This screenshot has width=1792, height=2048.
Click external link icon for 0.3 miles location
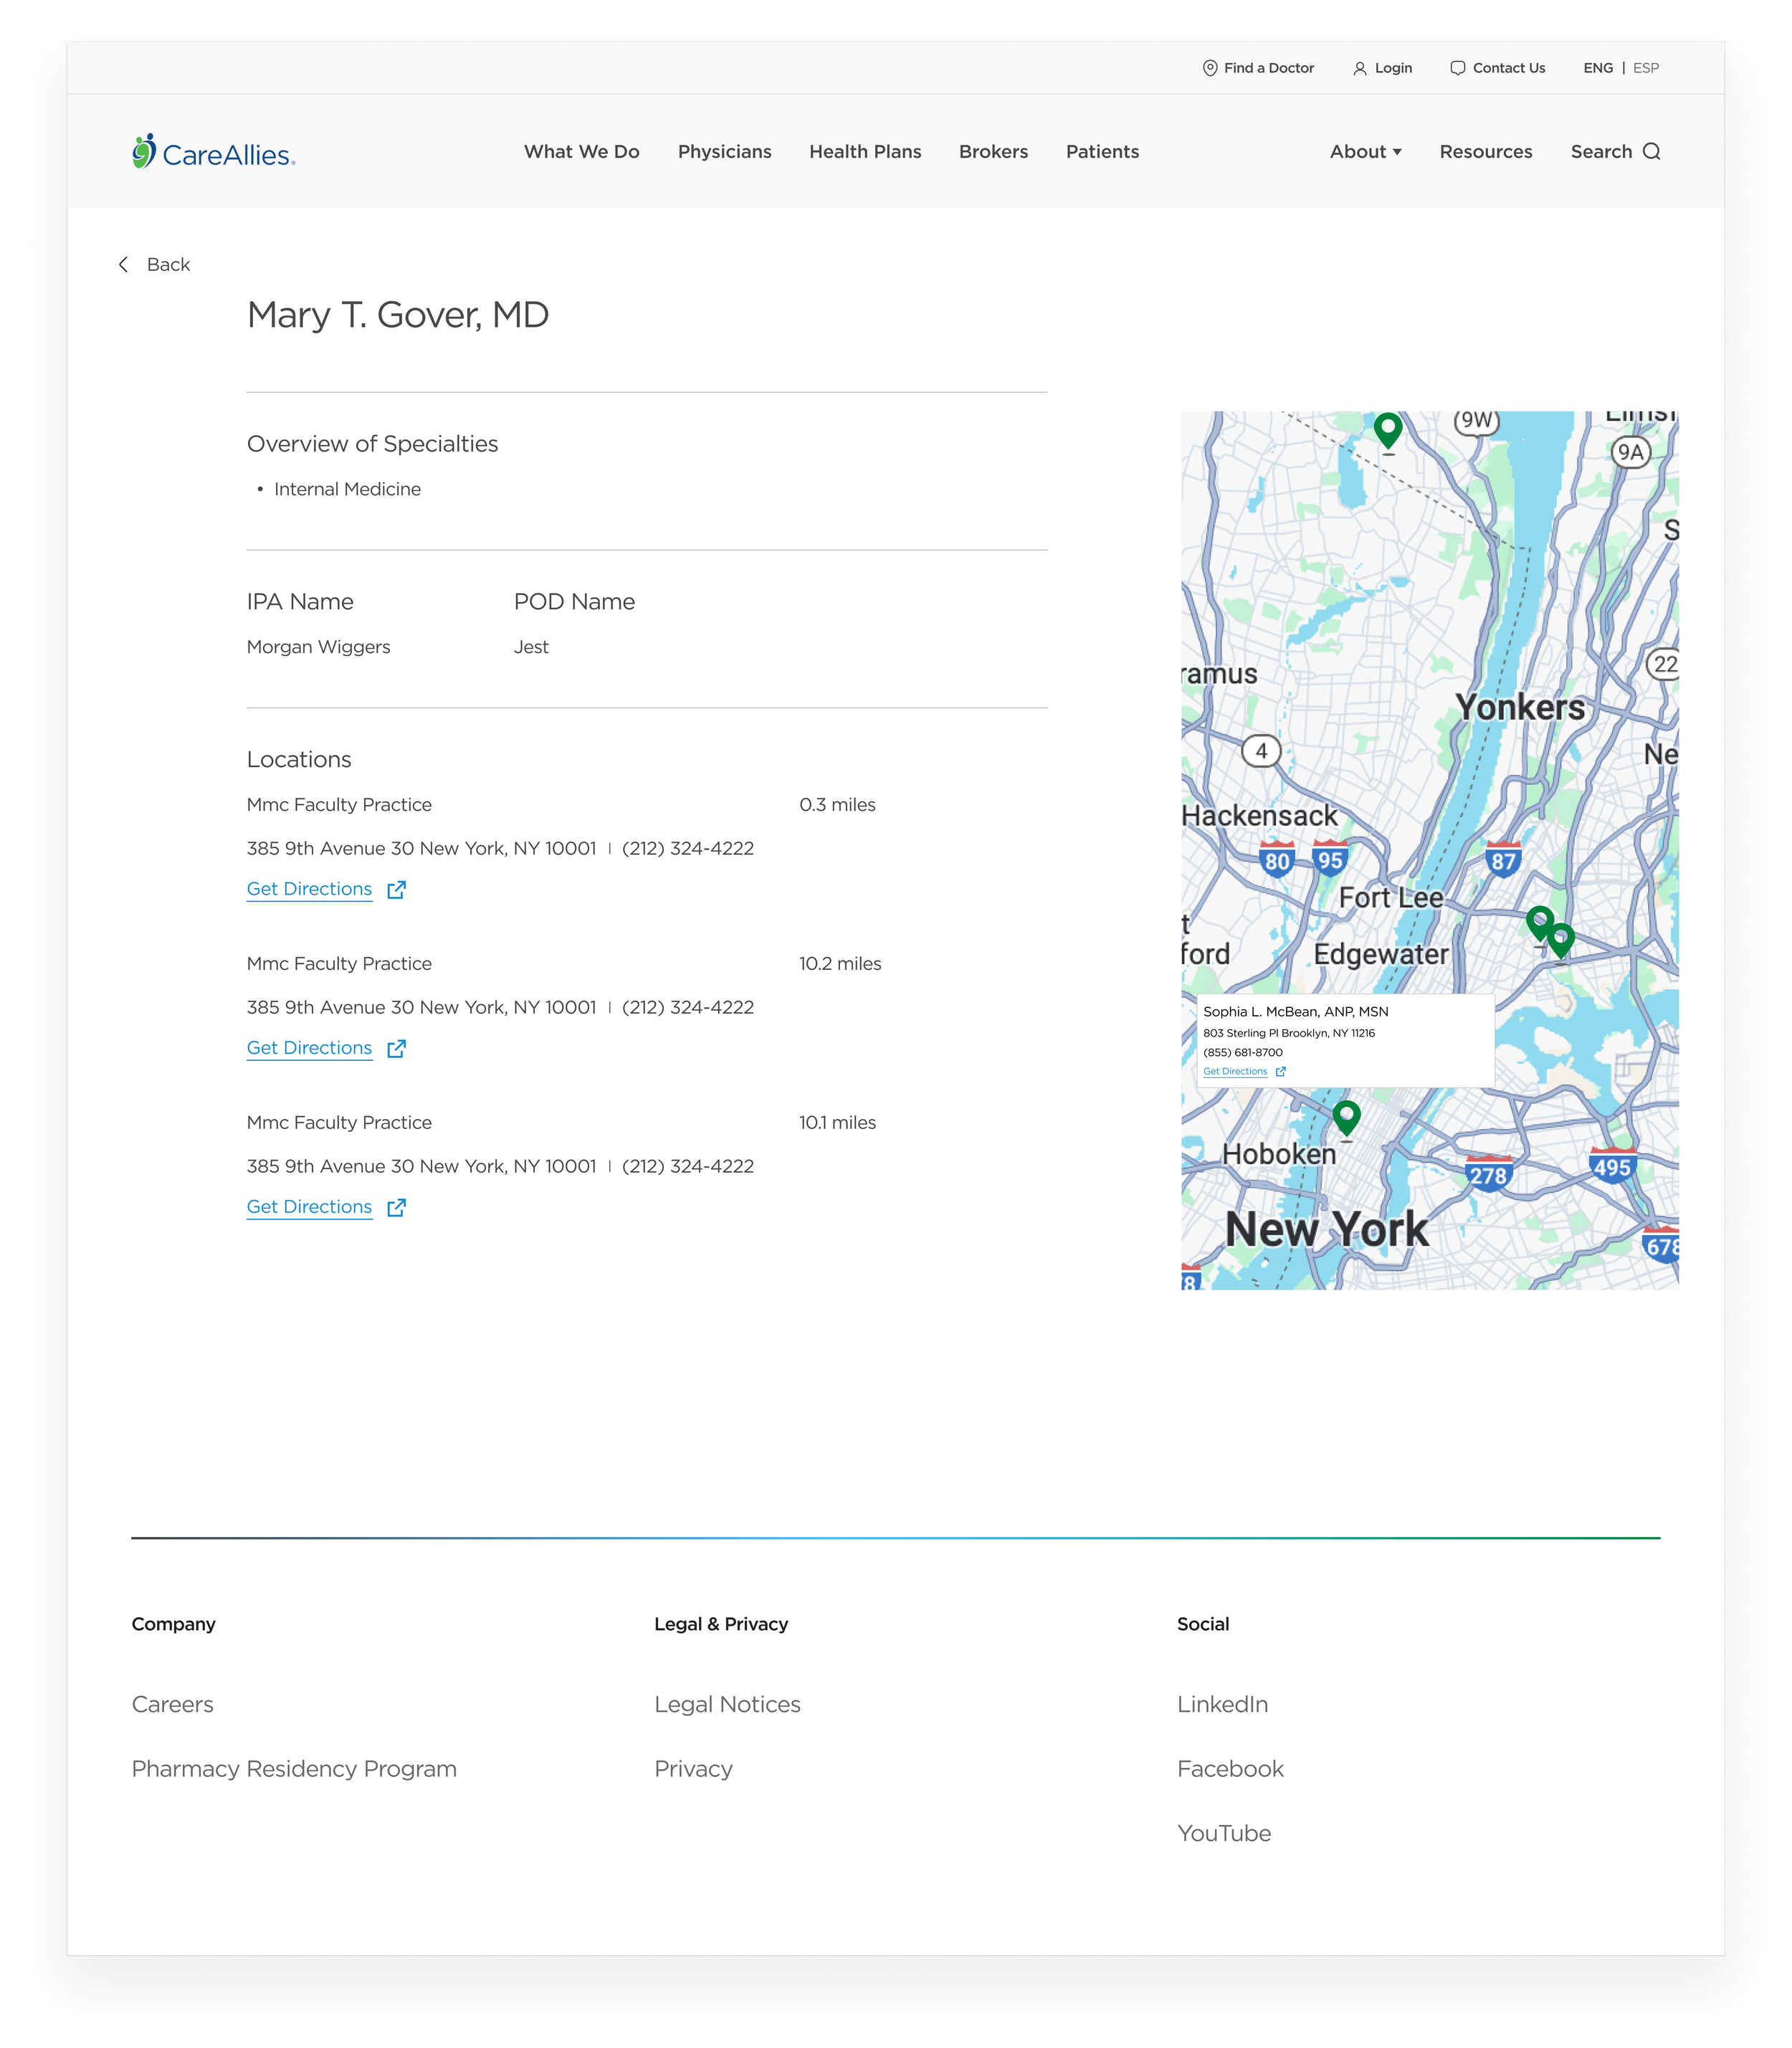[x=396, y=889]
